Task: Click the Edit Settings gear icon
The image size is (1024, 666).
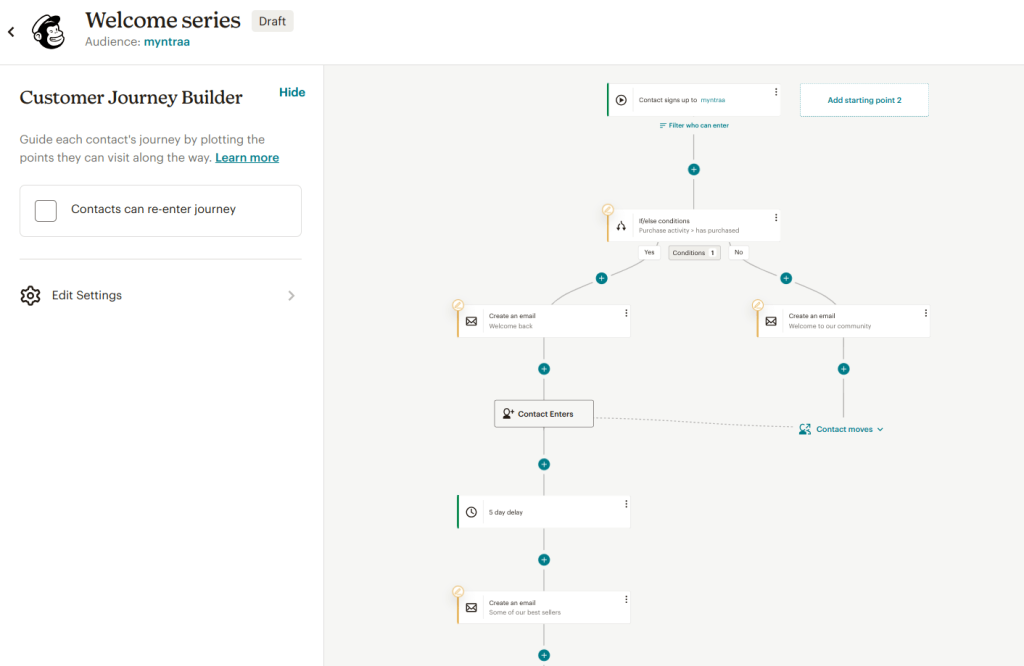Action: pos(30,296)
